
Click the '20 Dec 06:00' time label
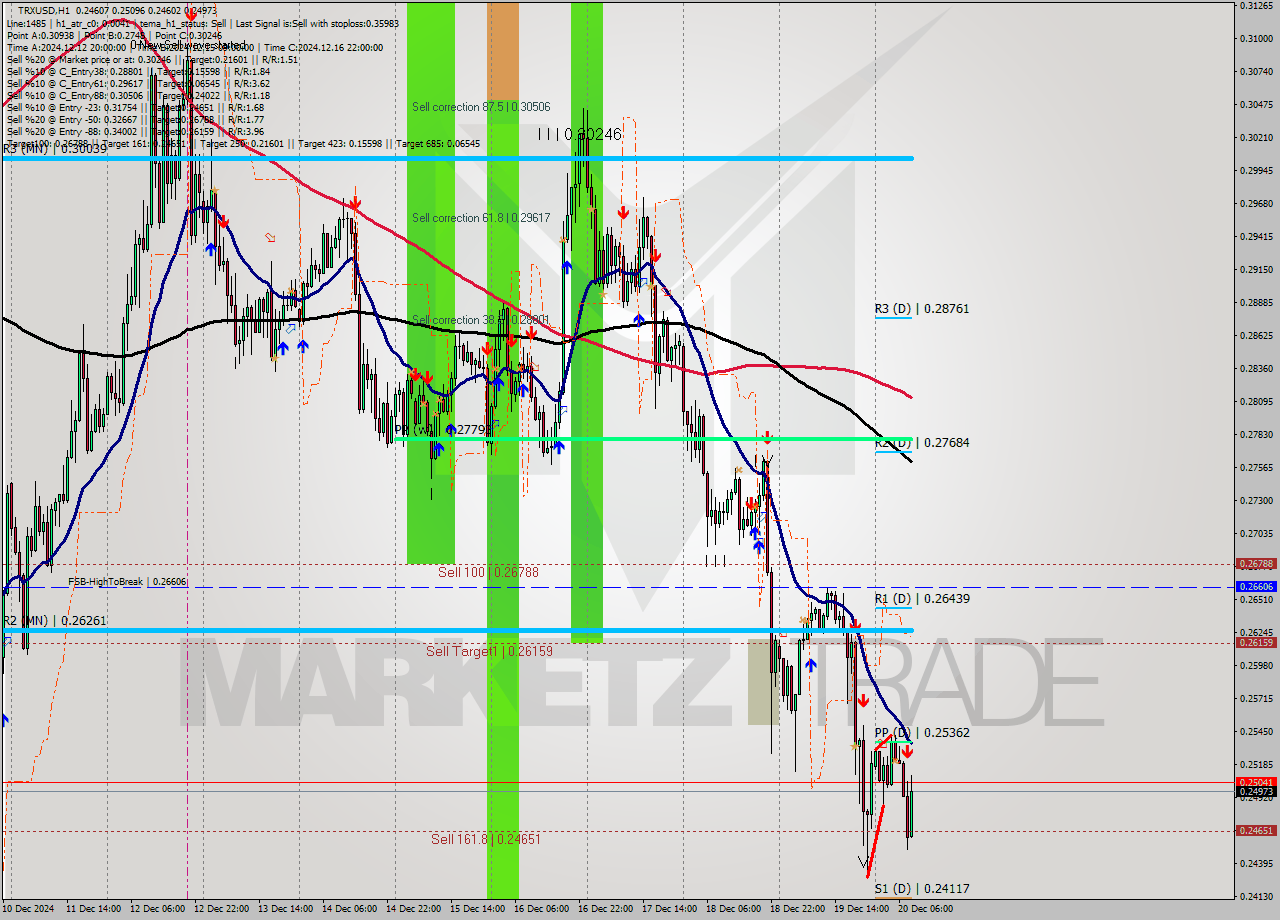coord(926,909)
